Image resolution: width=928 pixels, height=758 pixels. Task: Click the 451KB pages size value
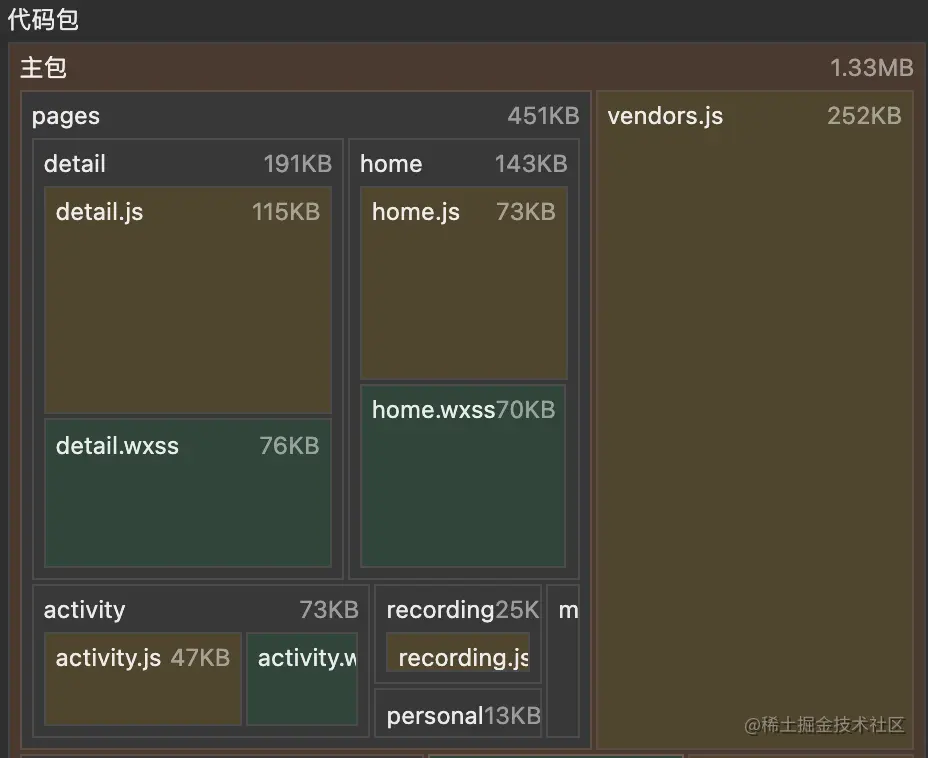[x=543, y=115]
